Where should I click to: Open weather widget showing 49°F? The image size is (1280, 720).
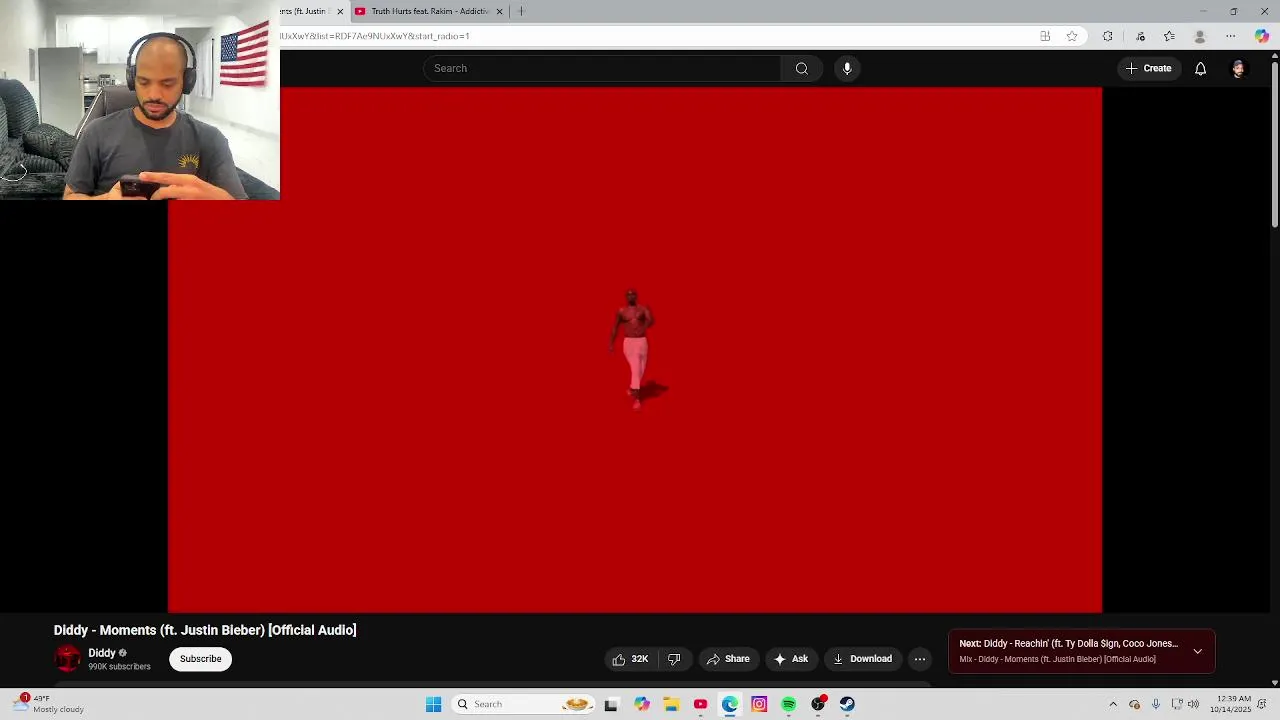pyautogui.click(x=48, y=704)
